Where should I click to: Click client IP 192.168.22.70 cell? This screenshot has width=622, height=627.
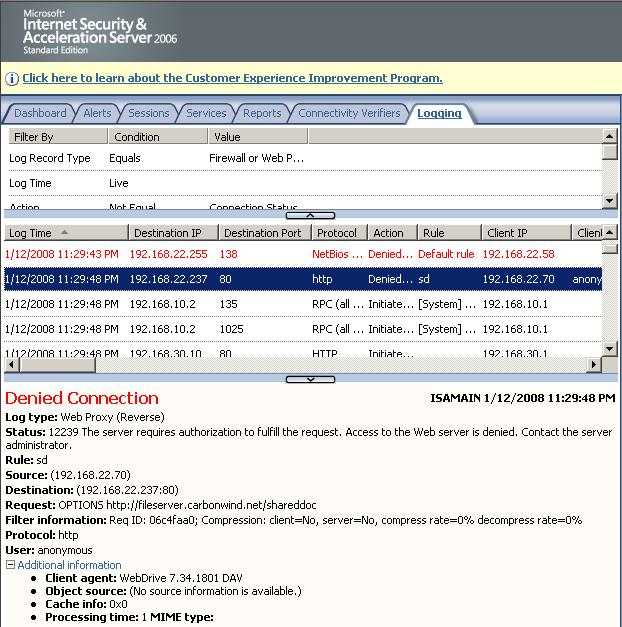tap(518, 279)
